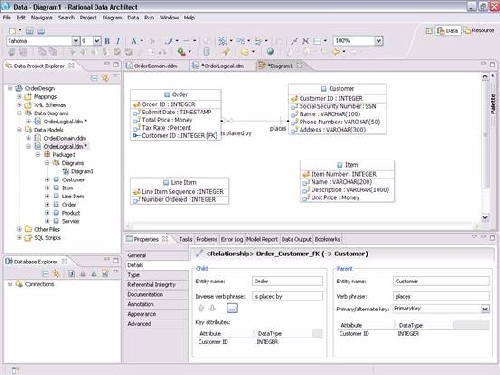
Task: Select OrderDomain.ddm in the project tree
Action: pyautogui.click(x=61, y=138)
